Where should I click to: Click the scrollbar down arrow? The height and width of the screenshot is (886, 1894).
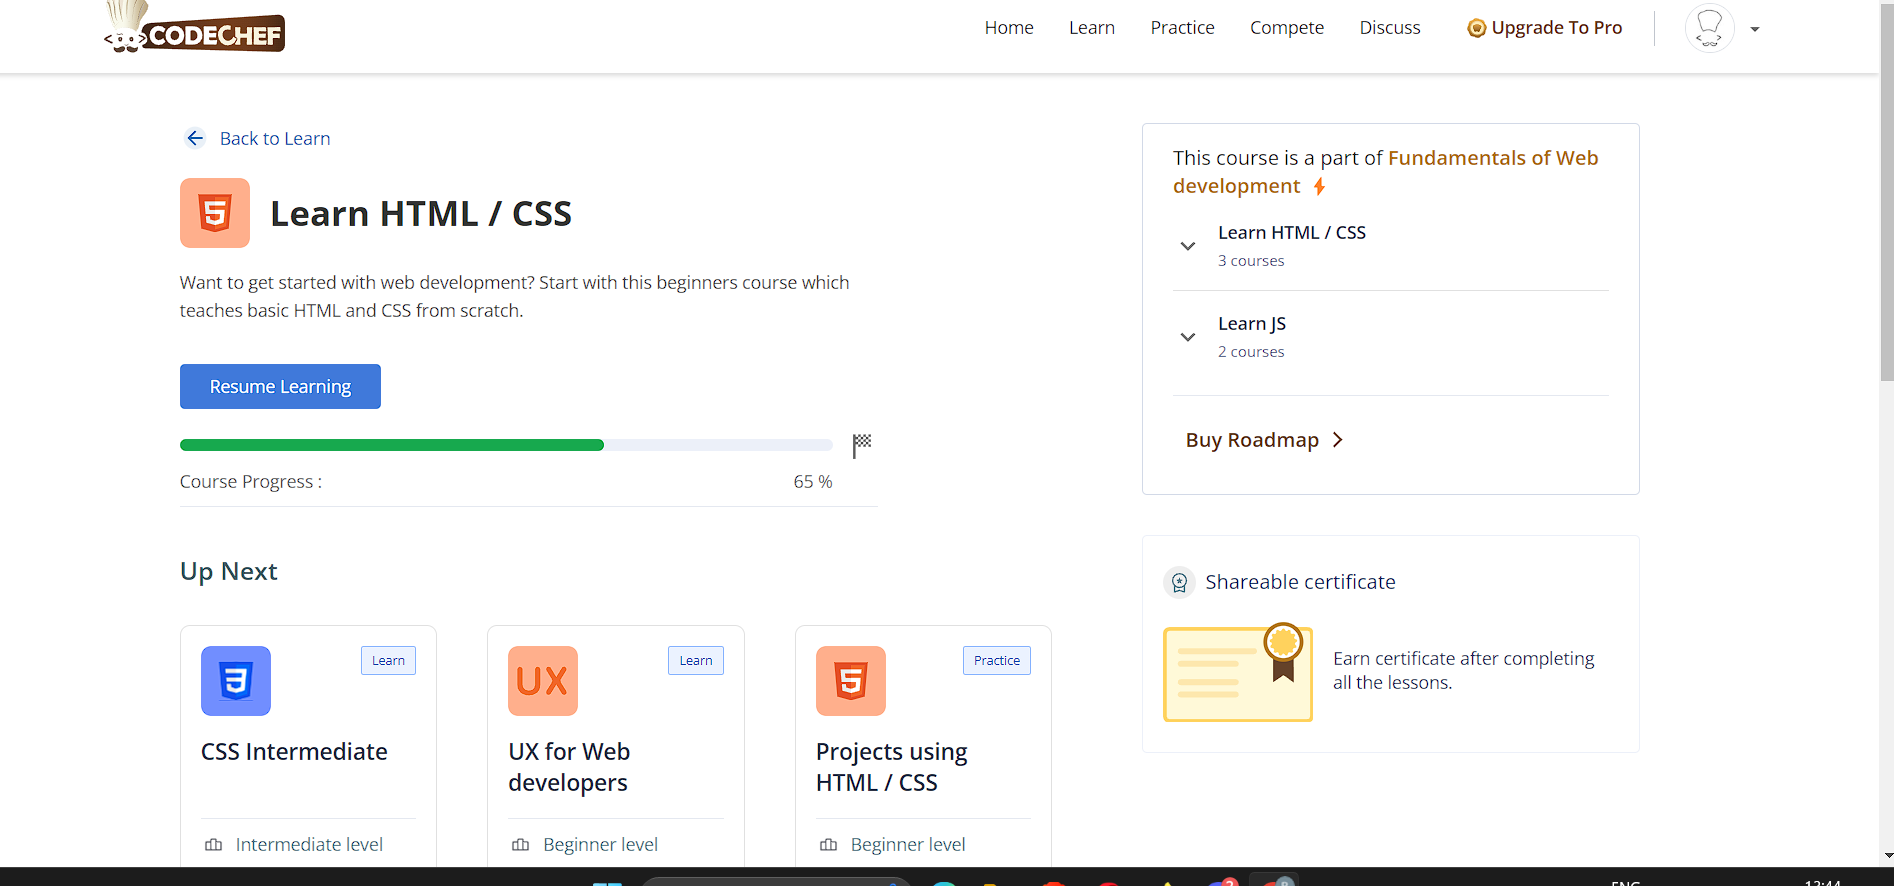tap(1887, 856)
